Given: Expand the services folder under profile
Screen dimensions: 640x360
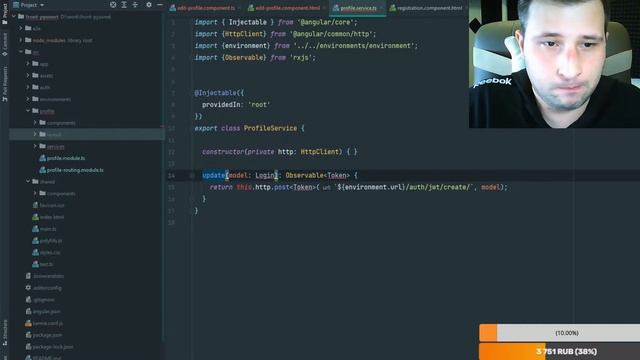Looking at the screenshot, I should pyautogui.click(x=35, y=146).
